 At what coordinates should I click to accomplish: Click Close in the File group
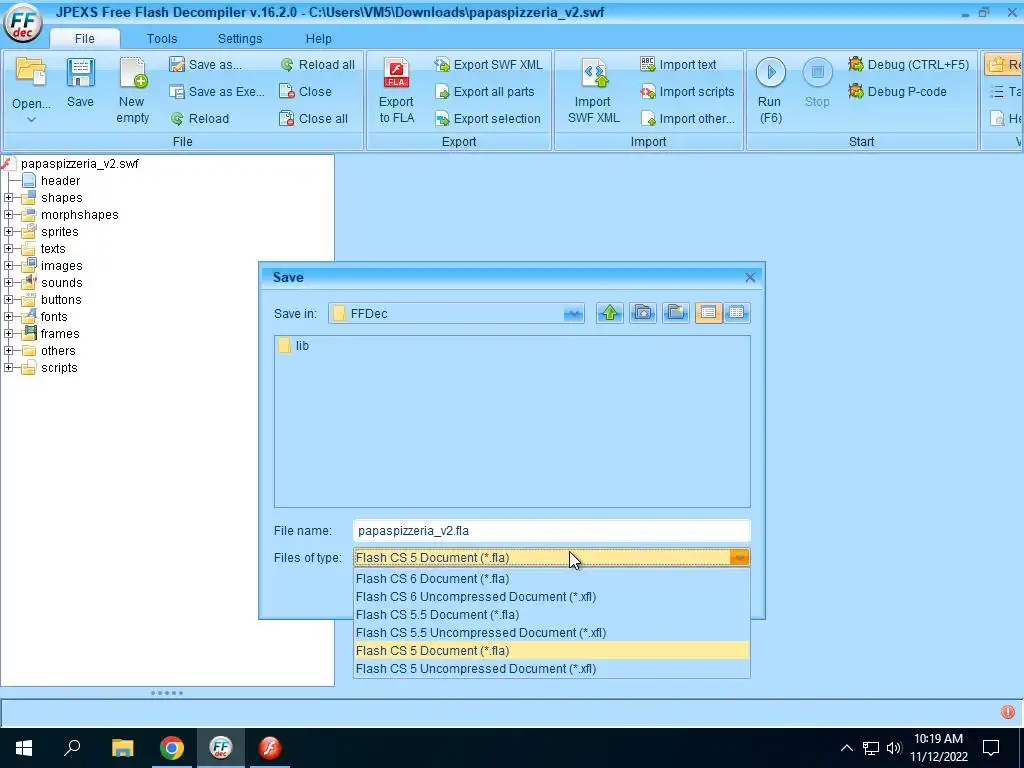306,91
